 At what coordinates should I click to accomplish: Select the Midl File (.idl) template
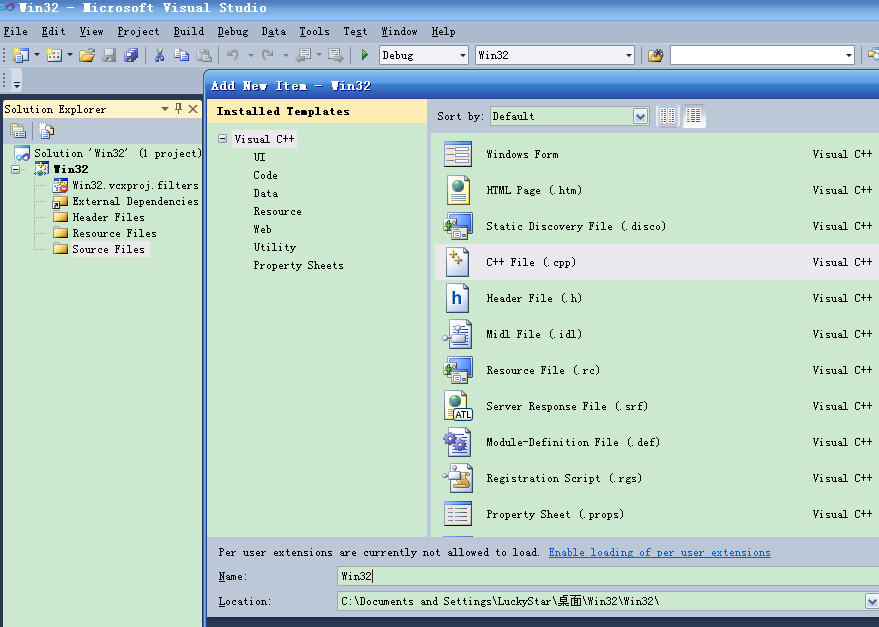657,334
